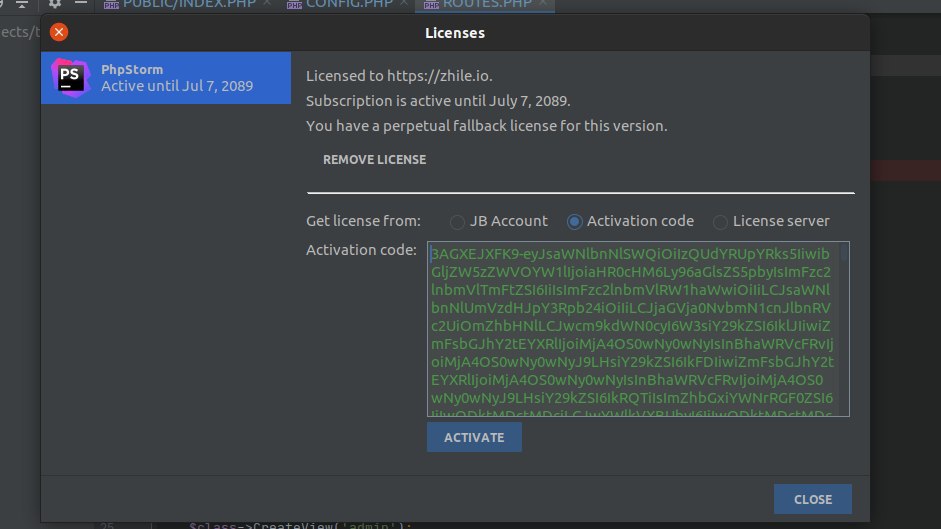Close the Licenses dialog with the red X
This screenshot has width=941, height=529.
(x=59, y=32)
